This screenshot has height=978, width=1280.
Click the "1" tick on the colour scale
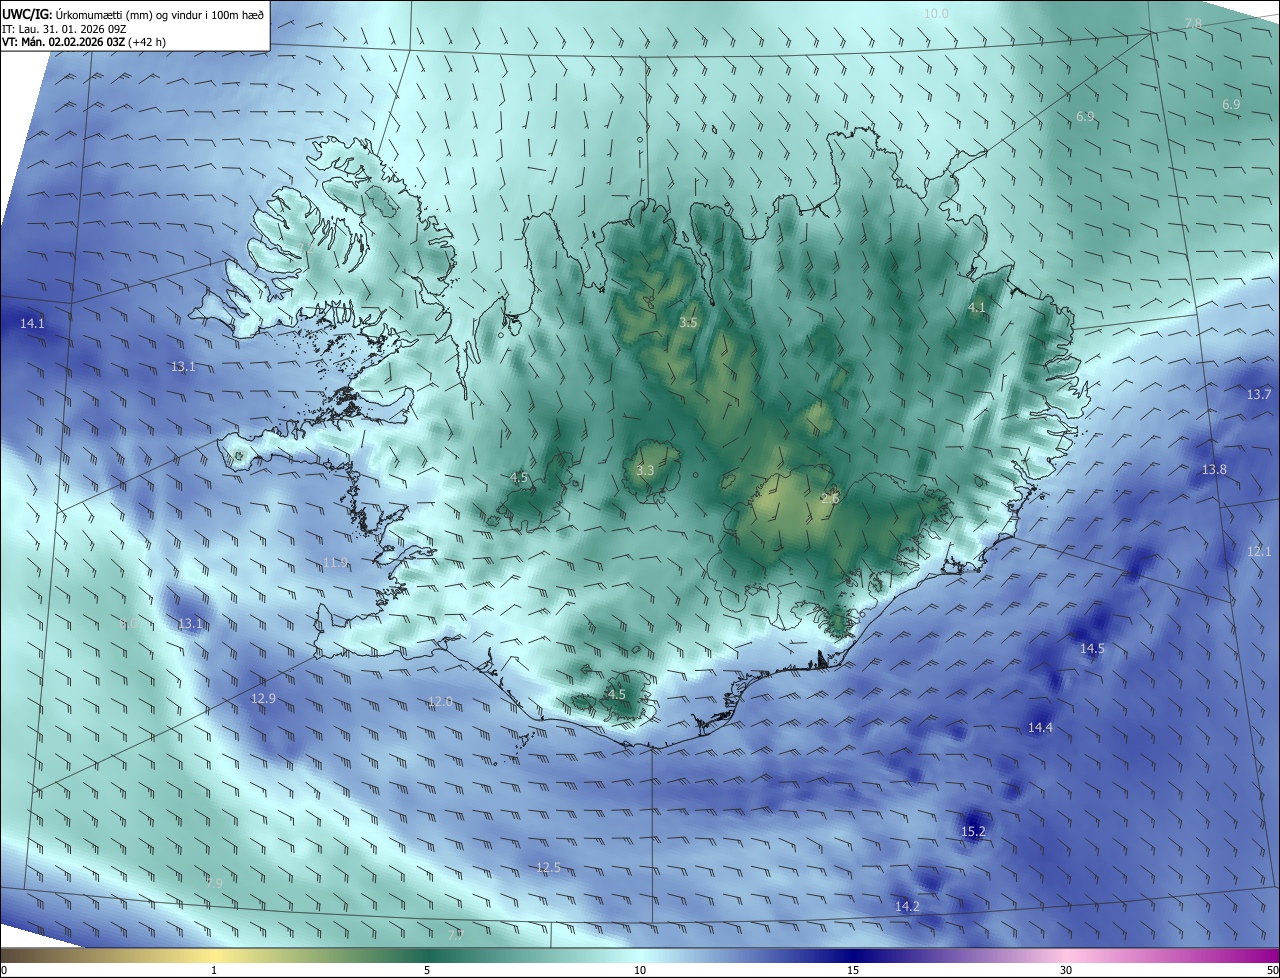(214, 970)
